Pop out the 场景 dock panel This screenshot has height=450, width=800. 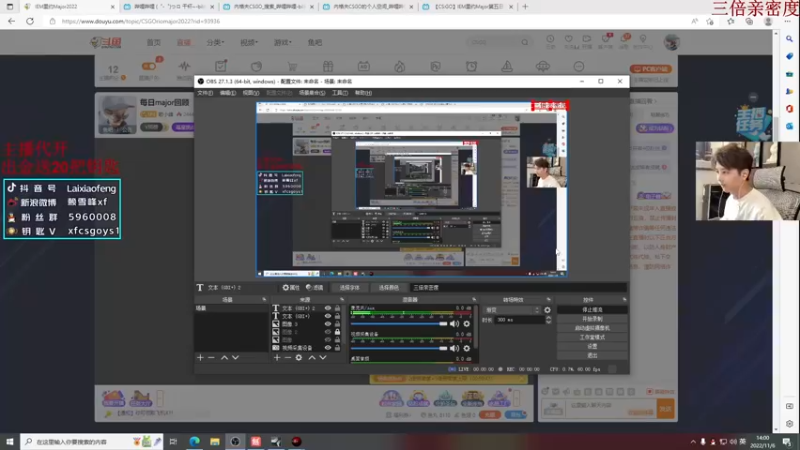(264, 299)
